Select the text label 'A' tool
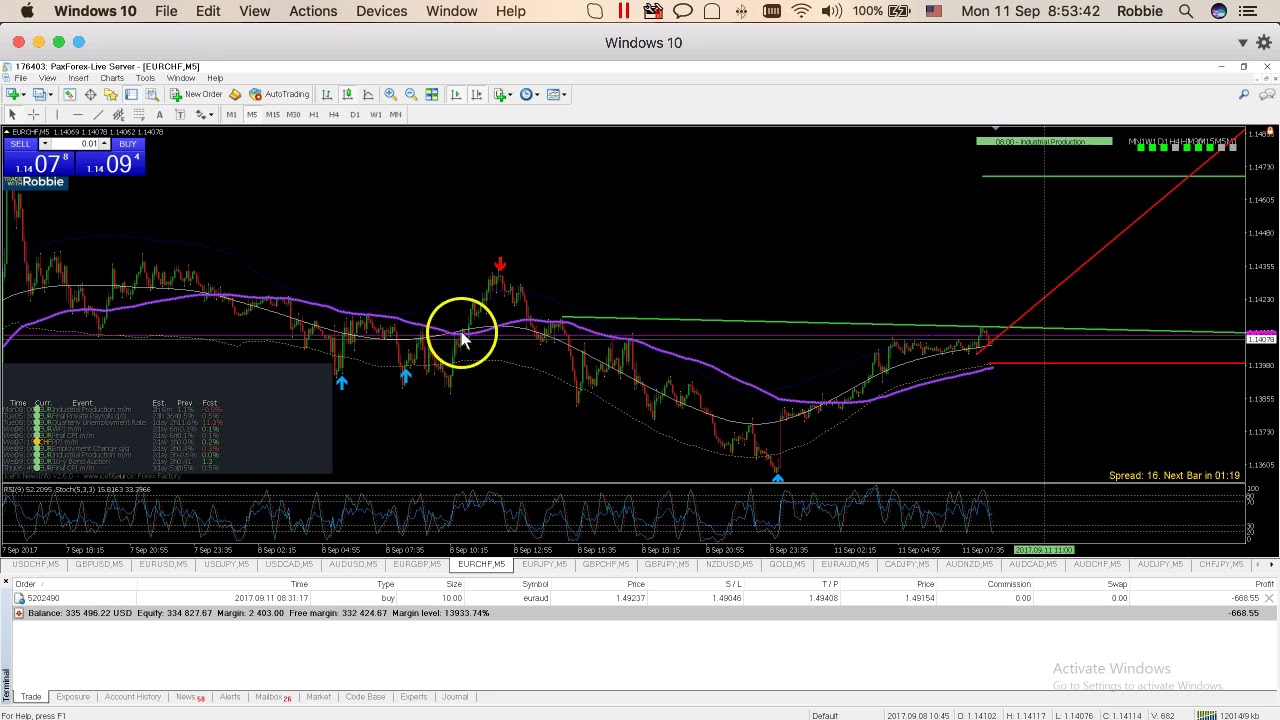This screenshot has height=720, width=1280. pos(159,115)
